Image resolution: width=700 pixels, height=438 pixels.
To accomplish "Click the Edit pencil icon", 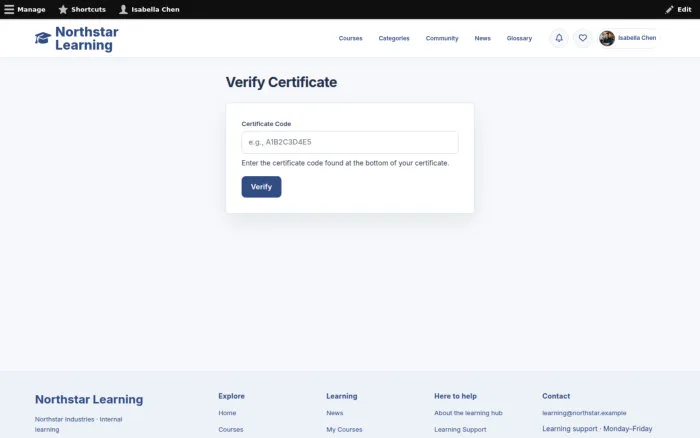I will pyautogui.click(x=669, y=9).
